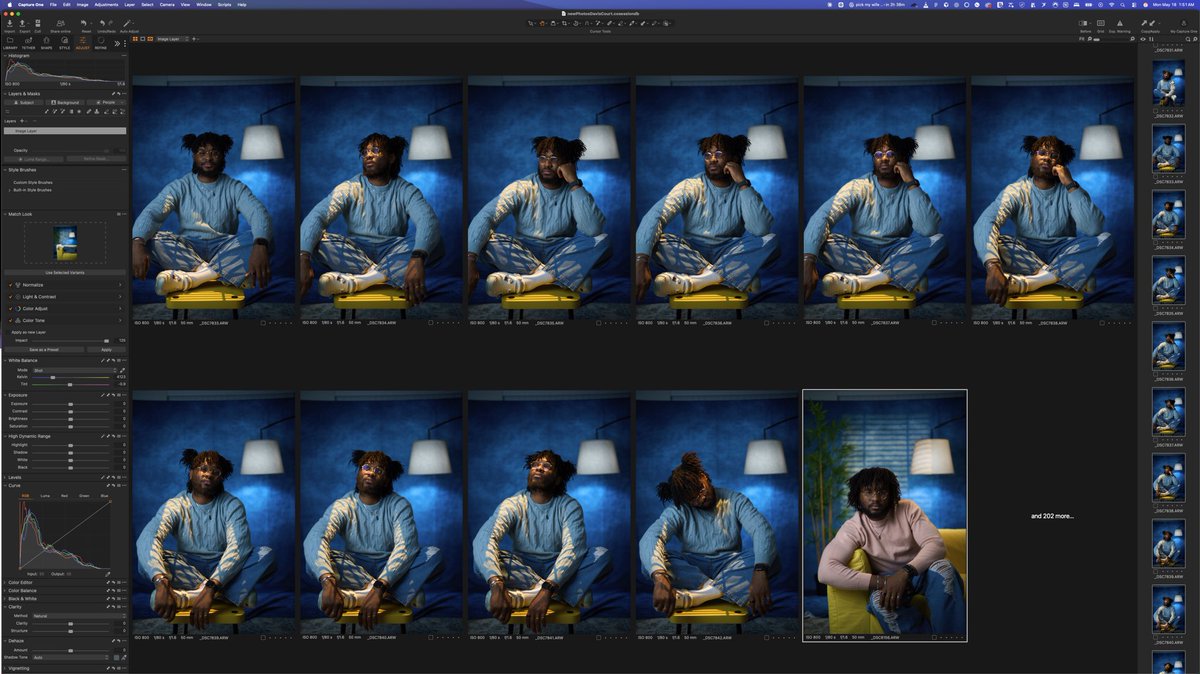Expand the Color Tone row chevron

click(x=120, y=320)
